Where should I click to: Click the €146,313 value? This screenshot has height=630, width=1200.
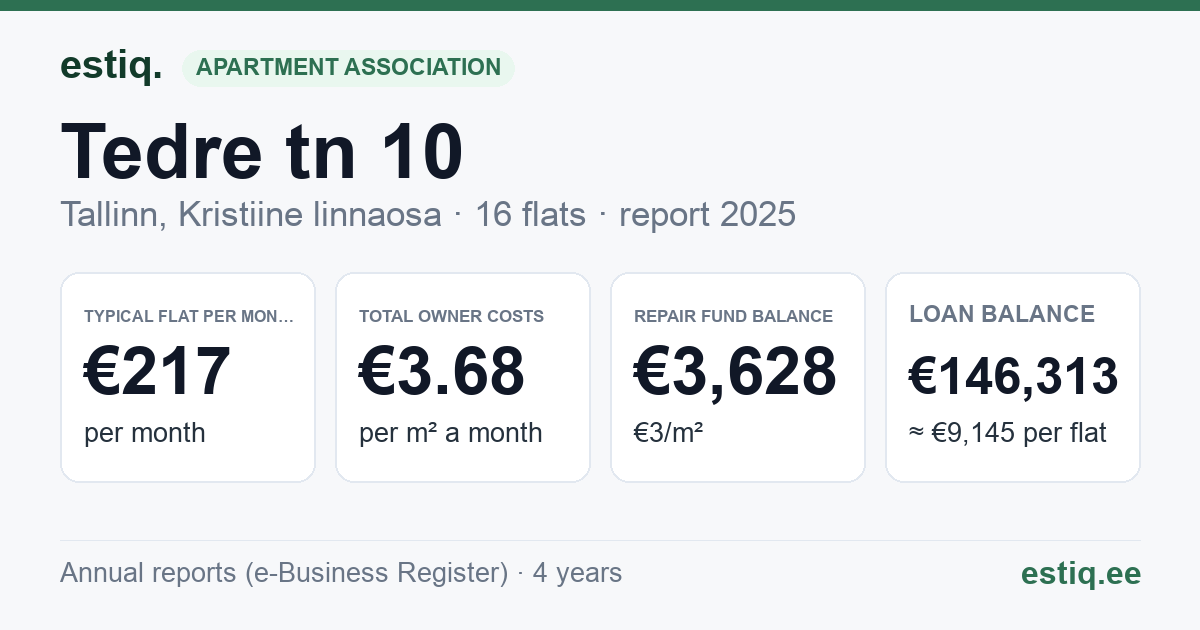point(1013,377)
